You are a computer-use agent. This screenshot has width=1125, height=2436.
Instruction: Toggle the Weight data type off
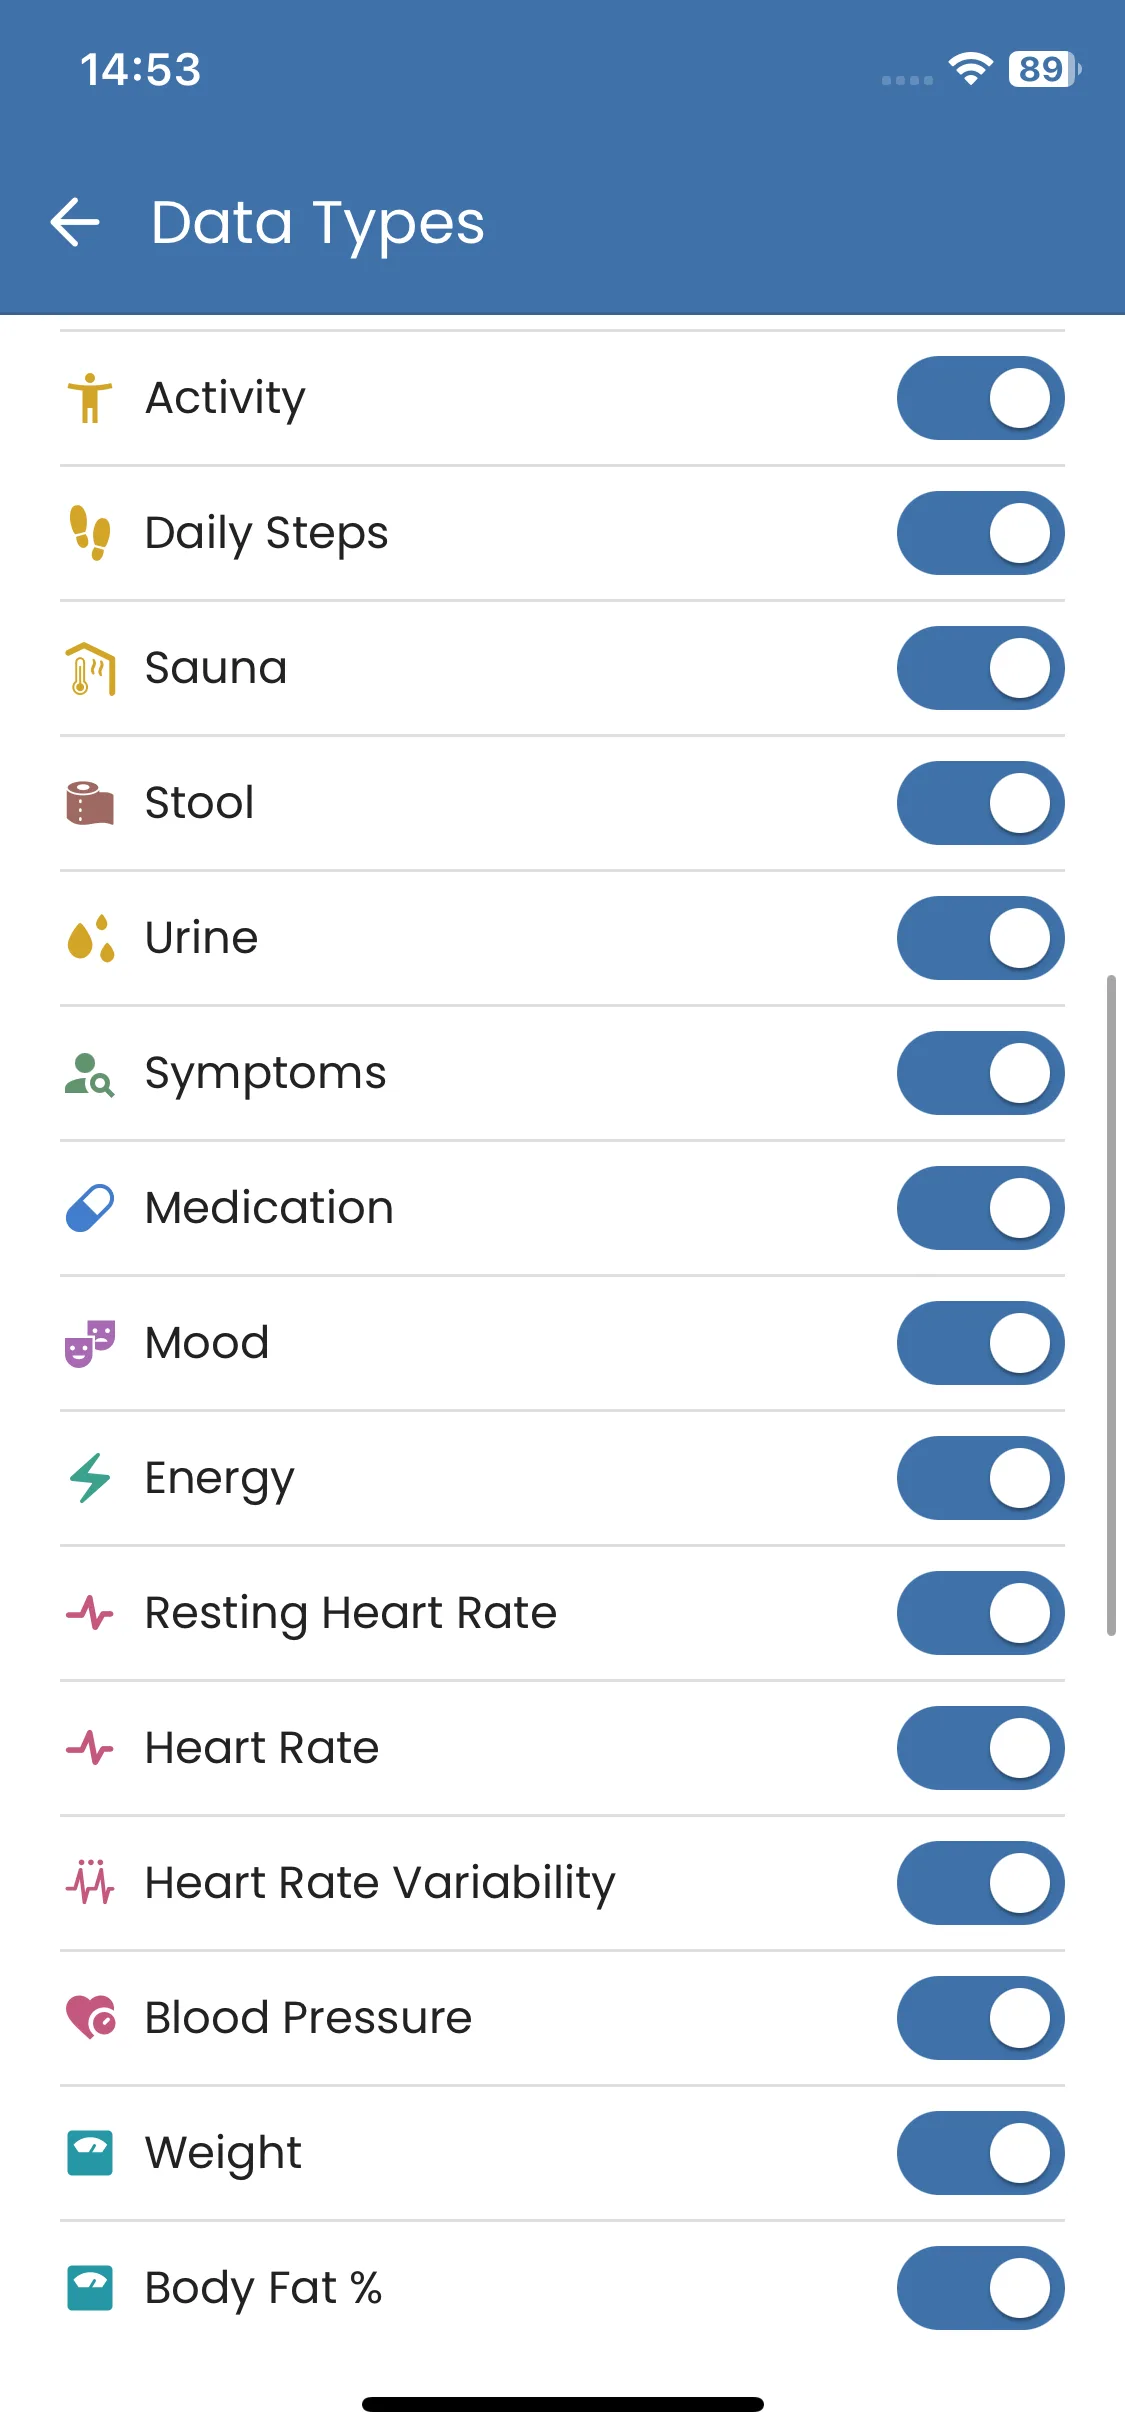pyautogui.click(x=980, y=2153)
